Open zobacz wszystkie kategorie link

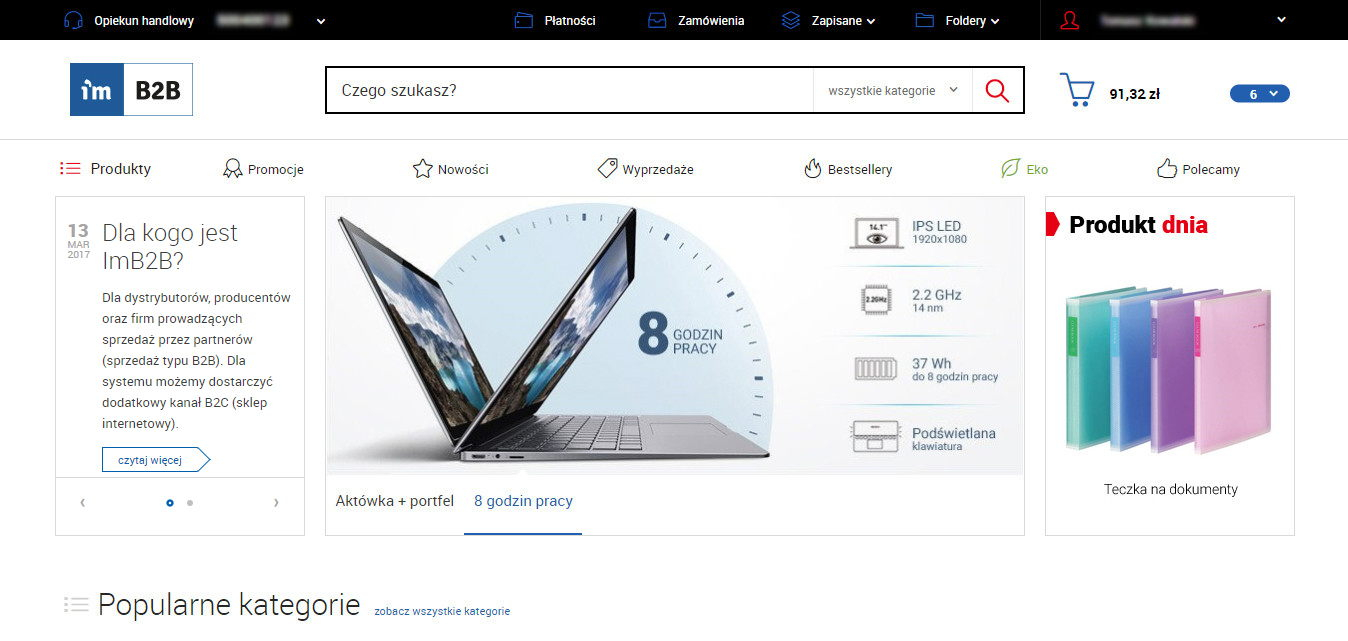[x=442, y=611]
